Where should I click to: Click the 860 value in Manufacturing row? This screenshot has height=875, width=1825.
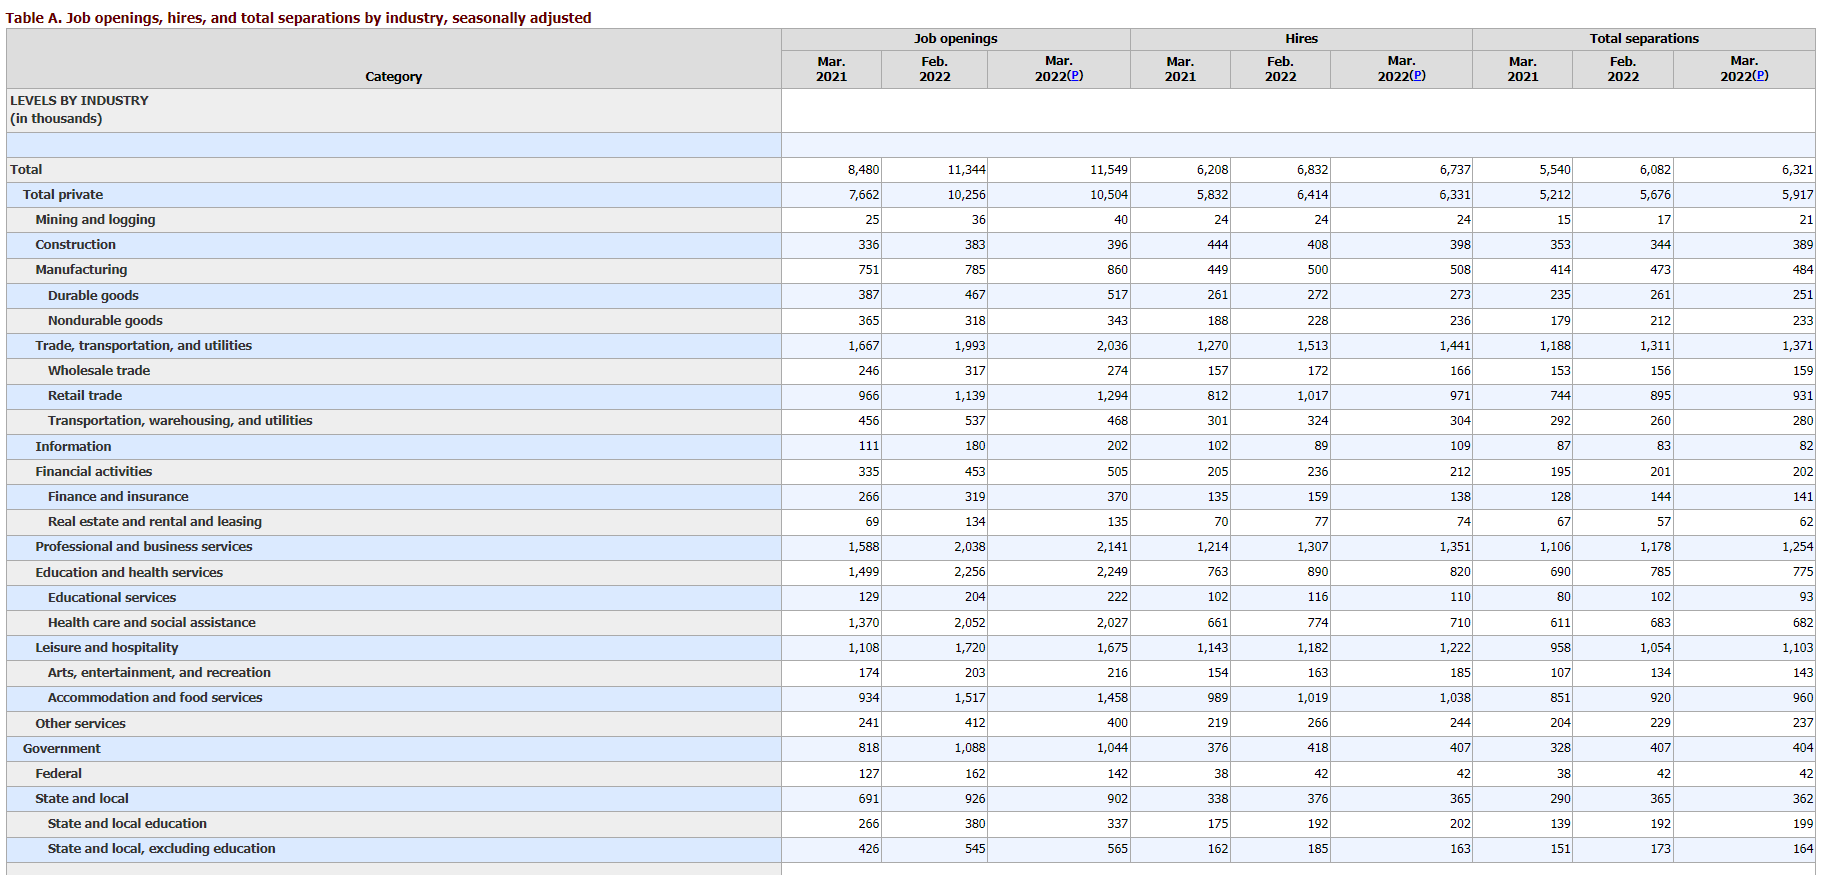[1118, 270]
